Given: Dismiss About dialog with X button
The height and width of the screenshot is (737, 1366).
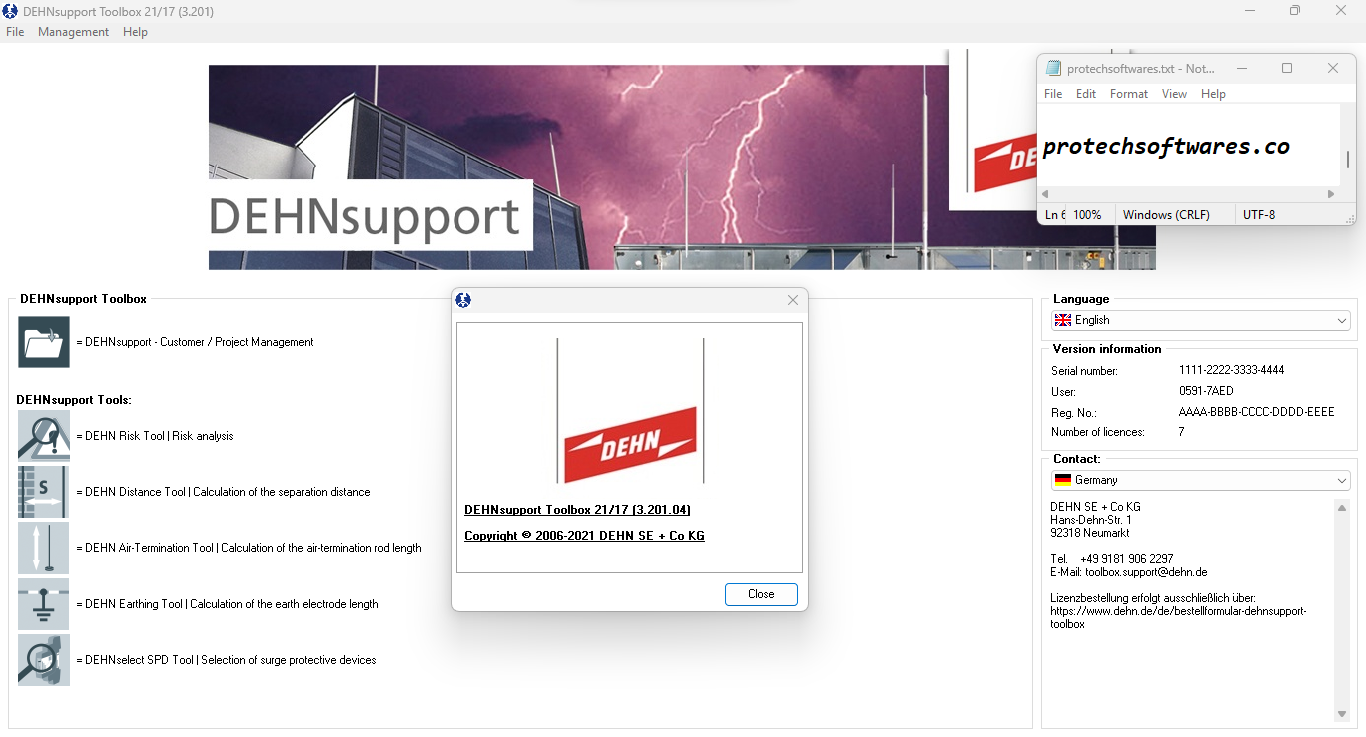Looking at the screenshot, I should [793, 300].
